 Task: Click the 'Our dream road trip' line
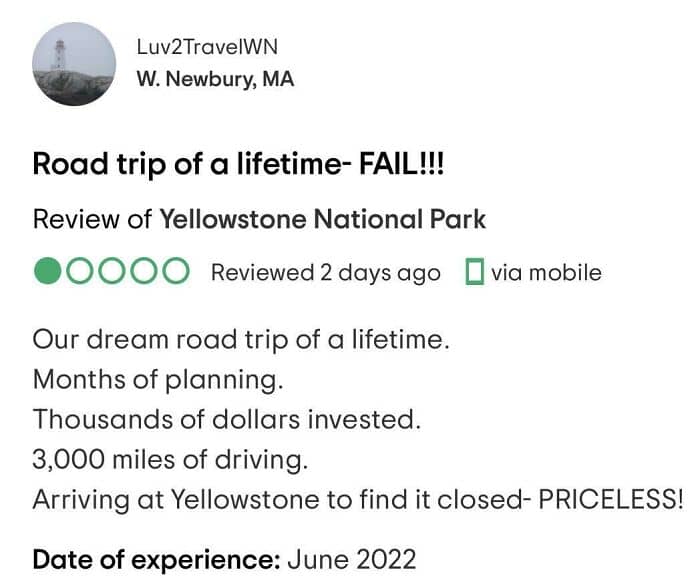click(241, 340)
